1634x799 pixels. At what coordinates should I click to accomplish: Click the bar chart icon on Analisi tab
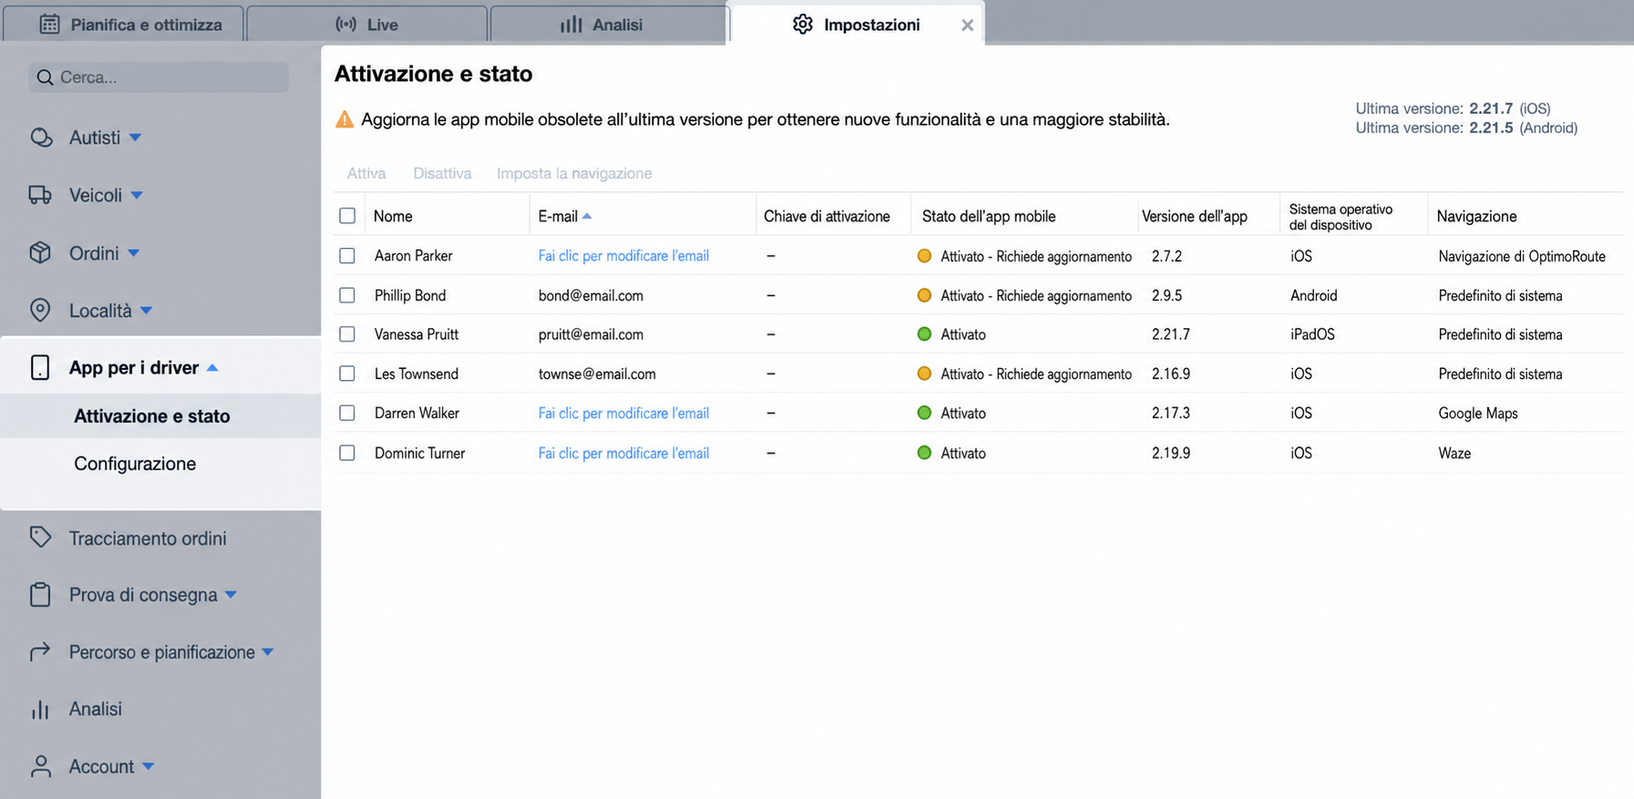(571, 24)
